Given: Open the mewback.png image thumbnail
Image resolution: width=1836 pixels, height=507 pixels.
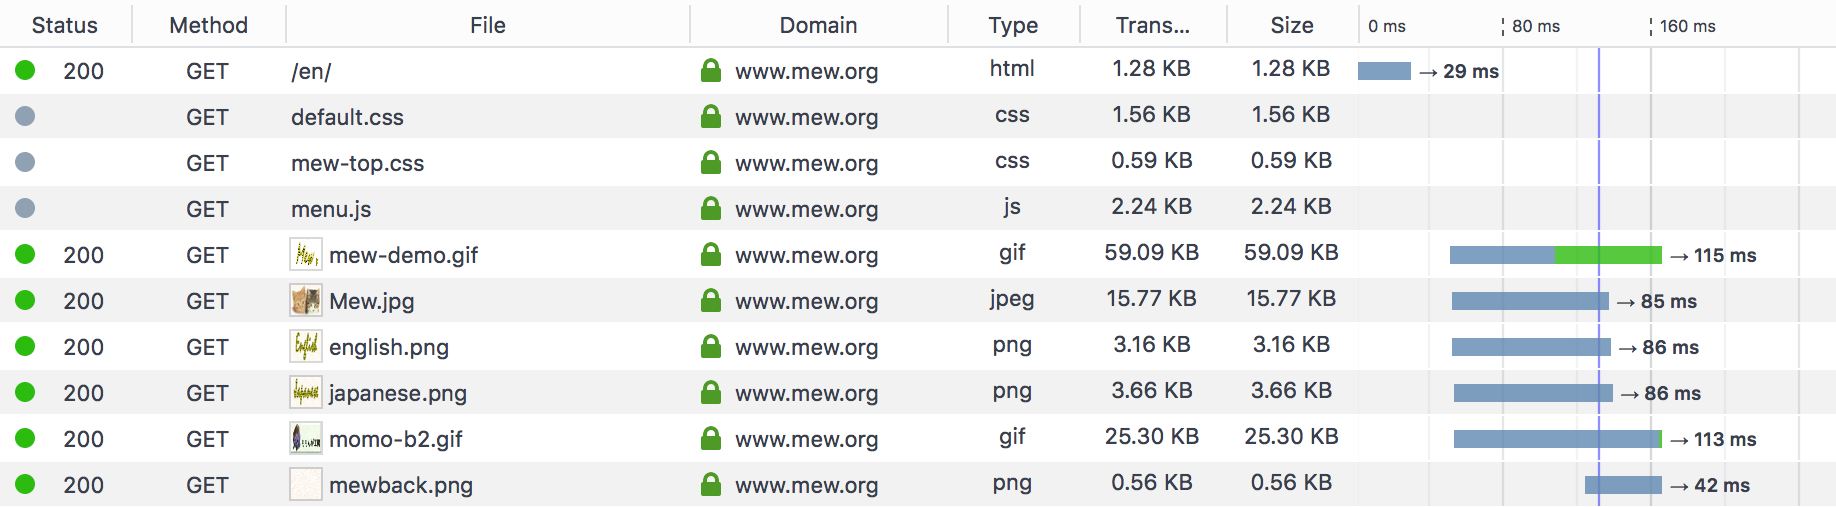Looking at the screenshot, I should pyautogui.click(x=306, y=484).
